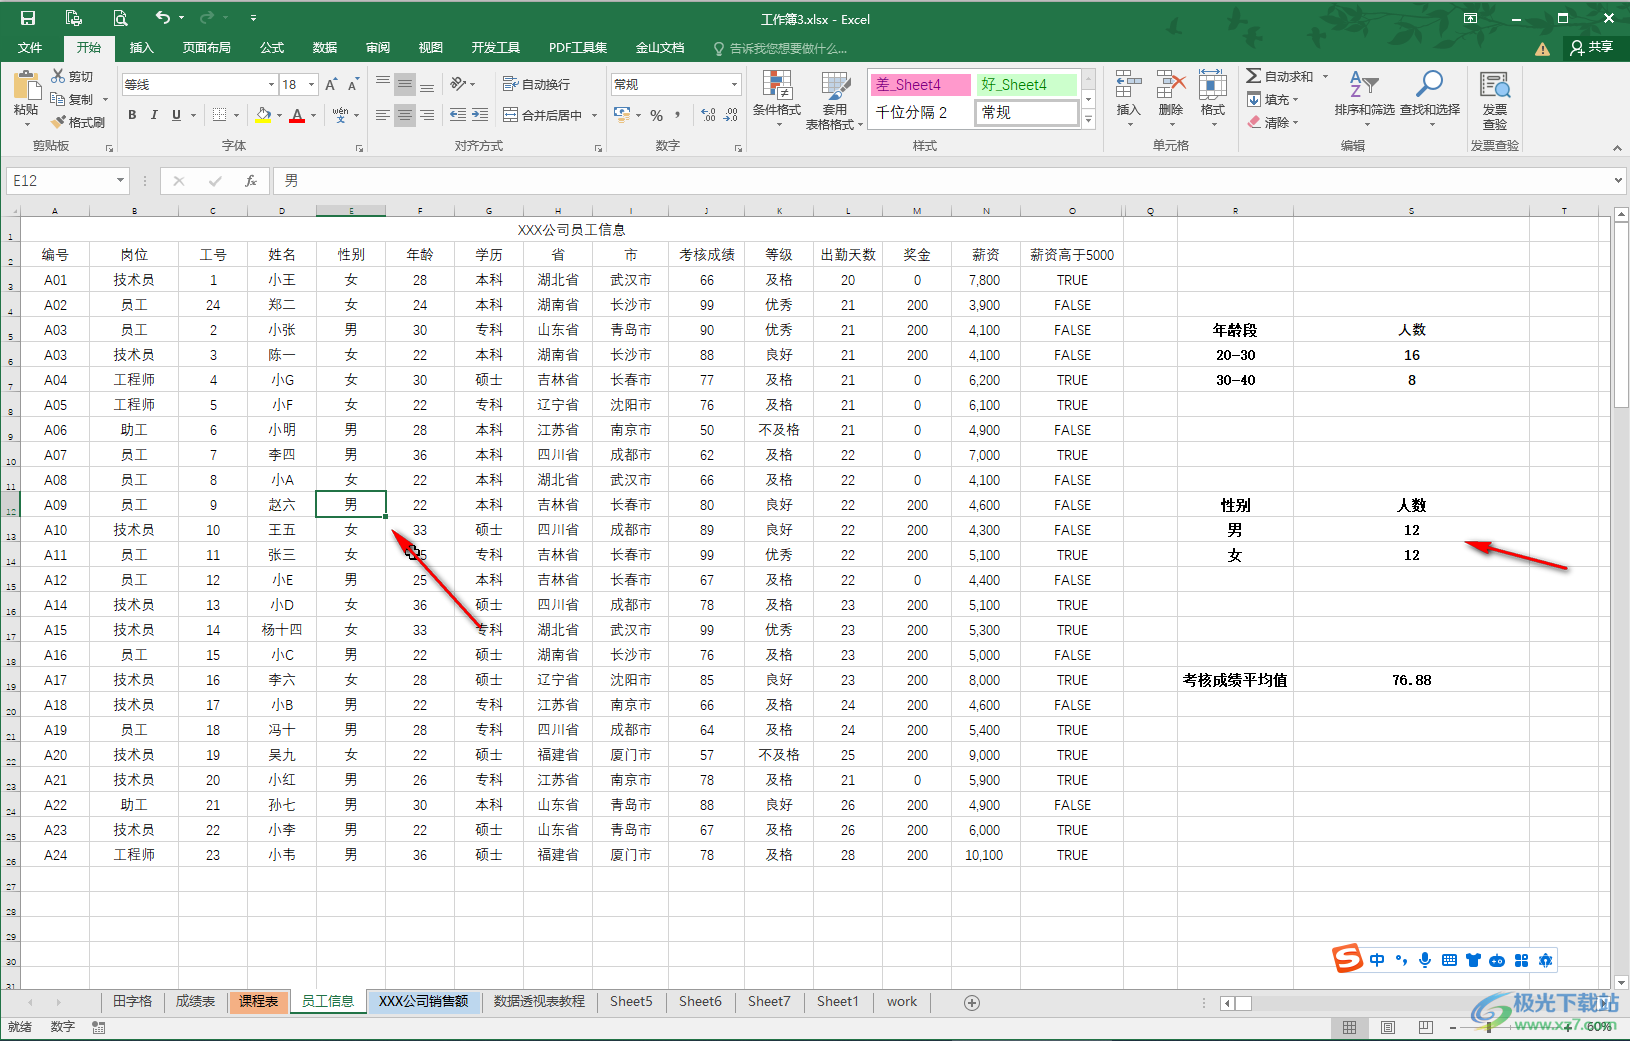This screenshot has height=1041, width=1630.
Task: Switch to Page Break Preview in status bar
Action: point(1426,1027)
